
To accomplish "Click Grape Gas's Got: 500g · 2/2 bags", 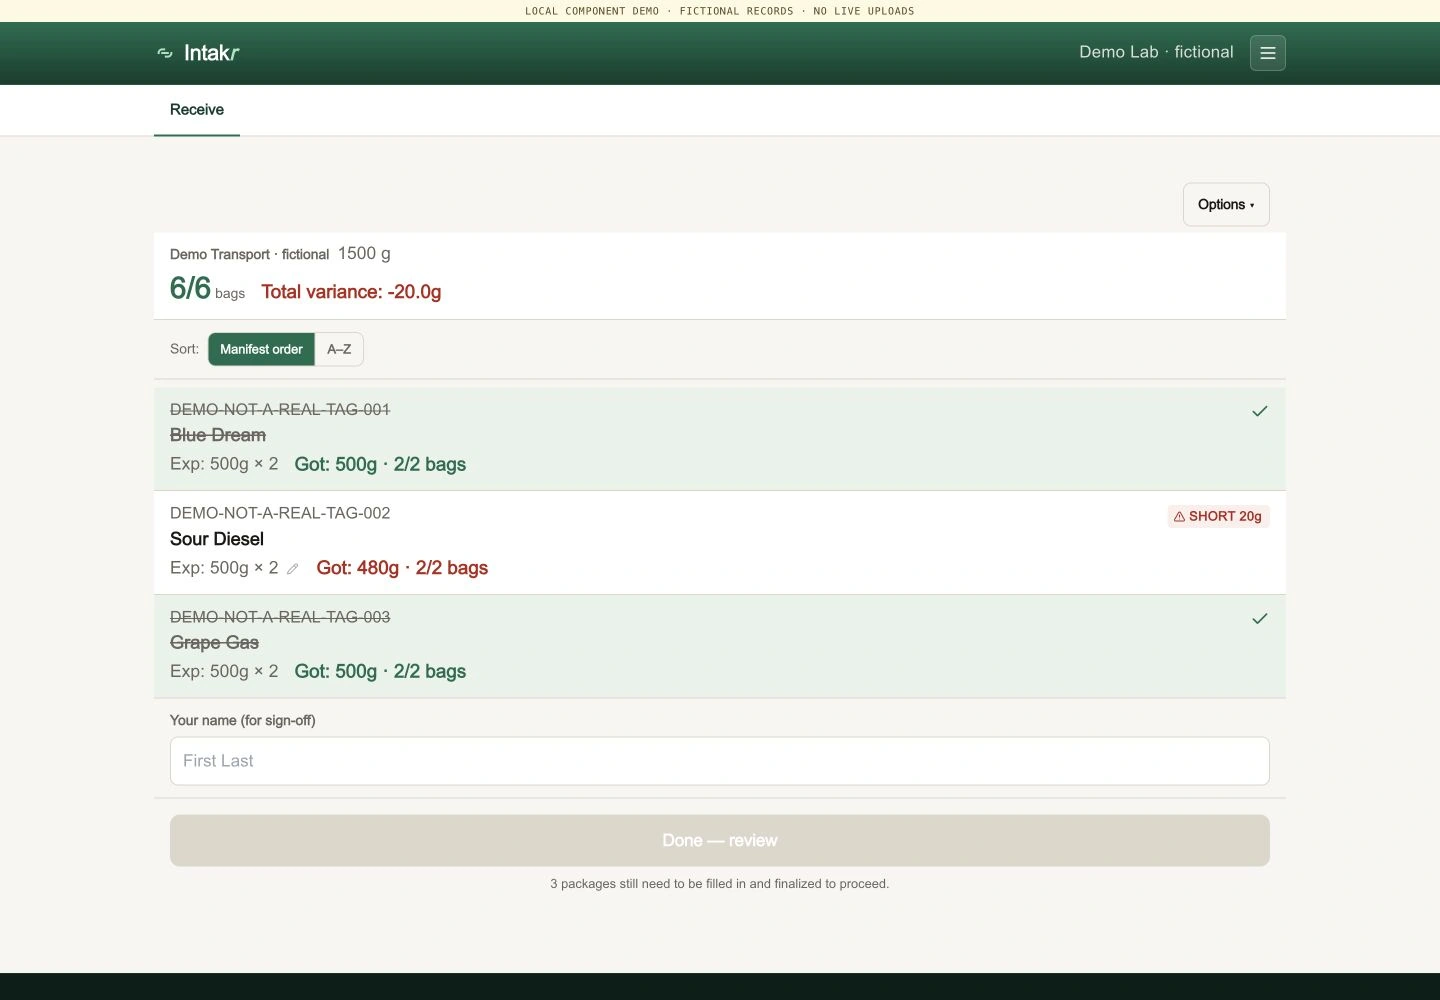I will tap(380, 672).
